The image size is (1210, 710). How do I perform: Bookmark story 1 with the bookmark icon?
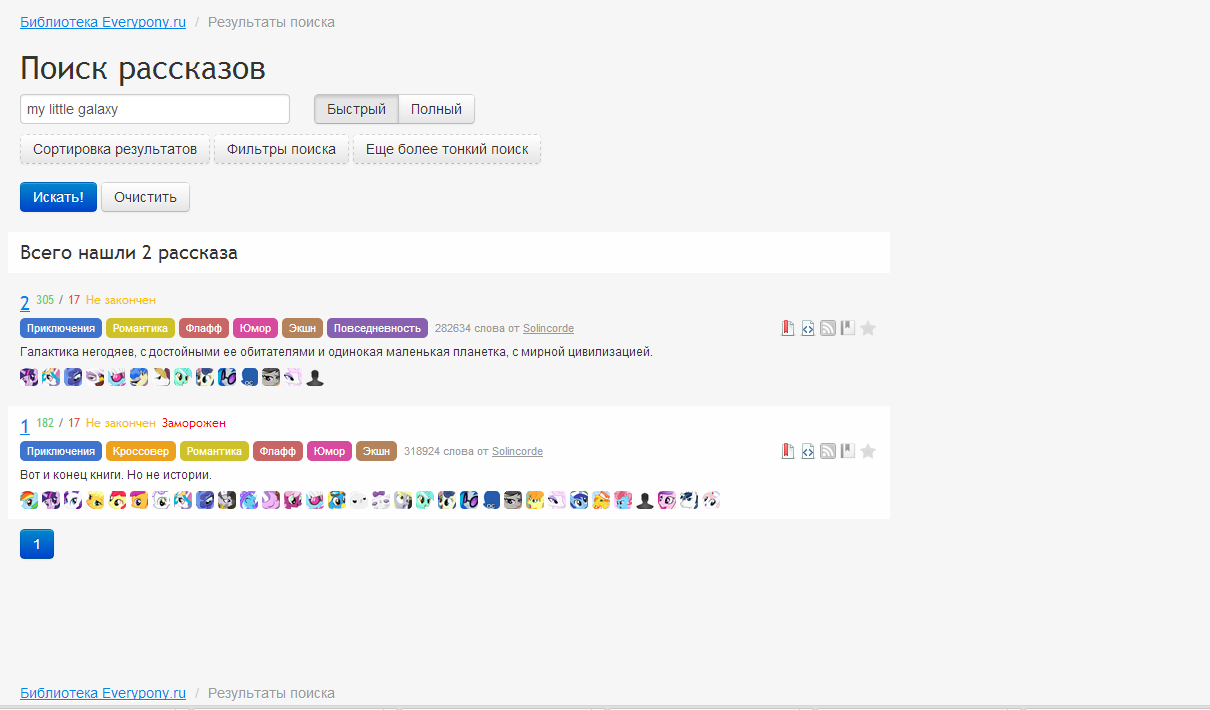848,451
